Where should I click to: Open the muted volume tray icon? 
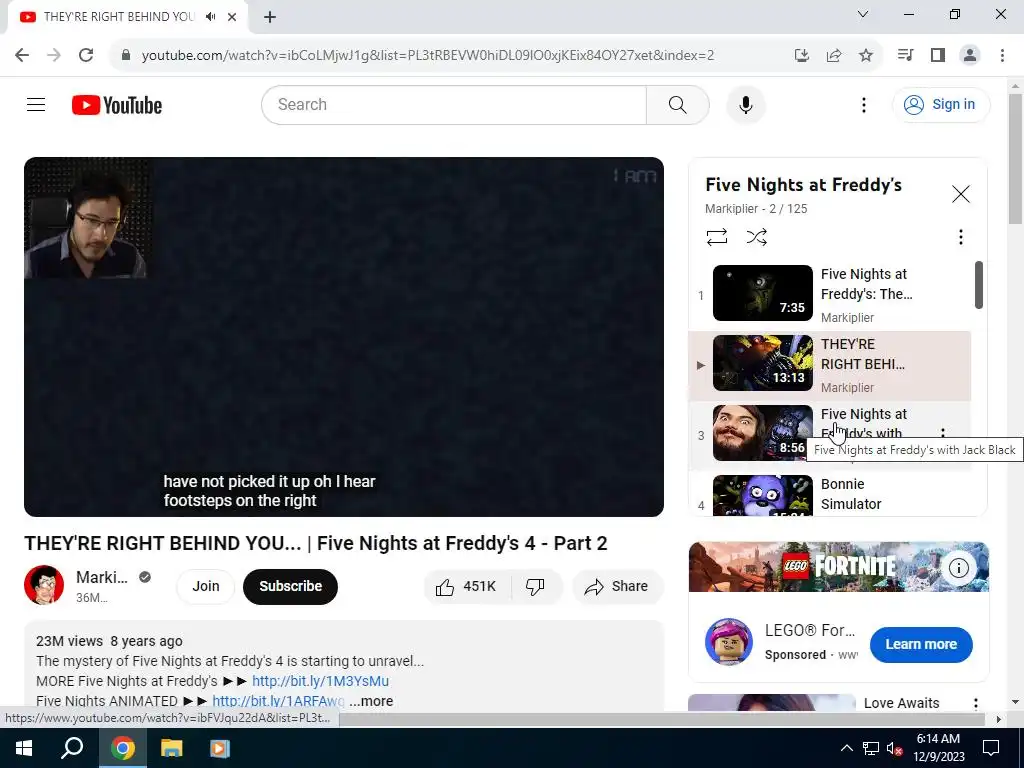893,748
